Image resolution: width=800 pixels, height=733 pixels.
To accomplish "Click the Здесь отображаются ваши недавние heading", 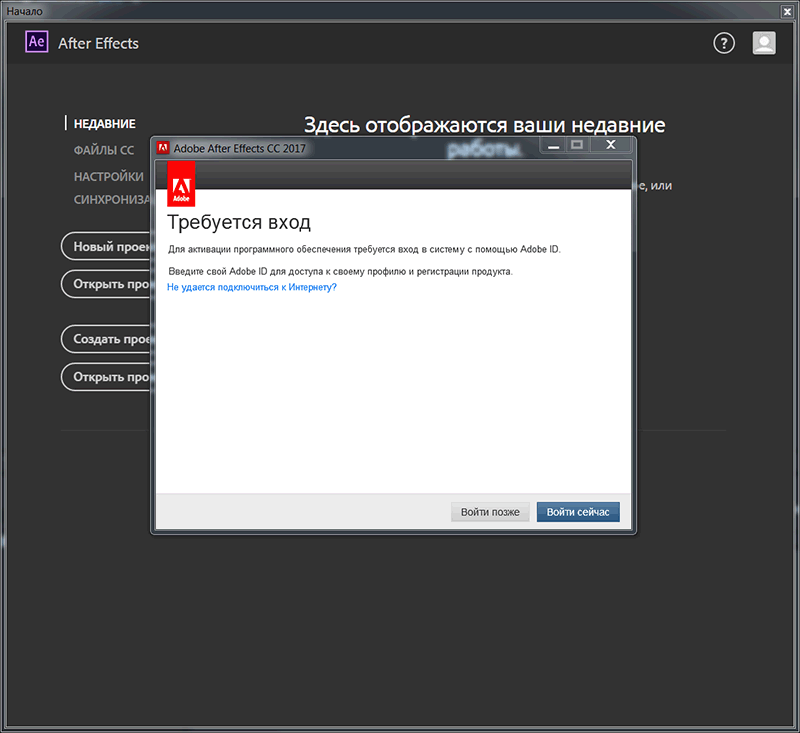I will click(485, 125).
